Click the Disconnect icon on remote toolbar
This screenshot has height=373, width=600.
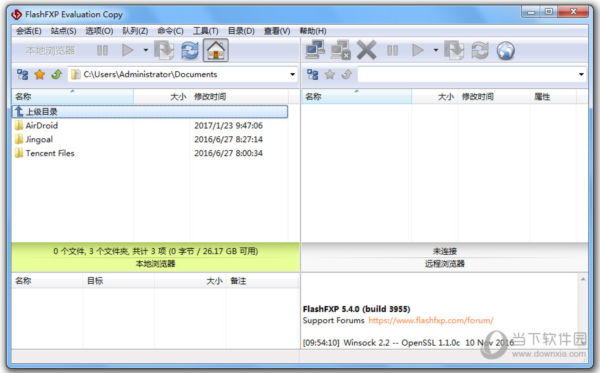[340, 50]
